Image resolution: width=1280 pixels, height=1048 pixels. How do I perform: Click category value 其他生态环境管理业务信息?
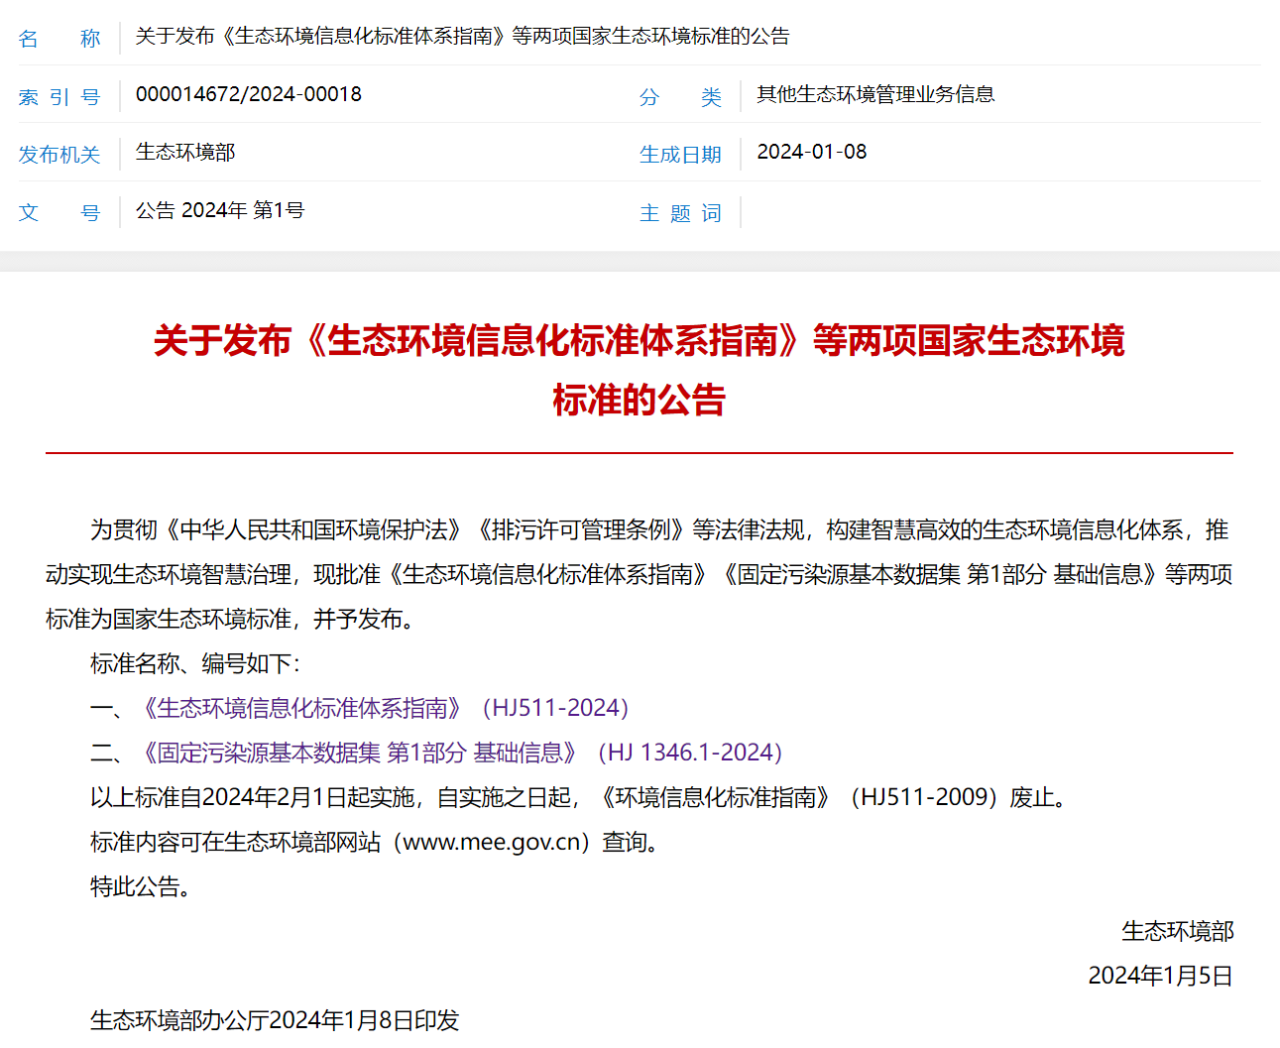click(x=875, y=94)
